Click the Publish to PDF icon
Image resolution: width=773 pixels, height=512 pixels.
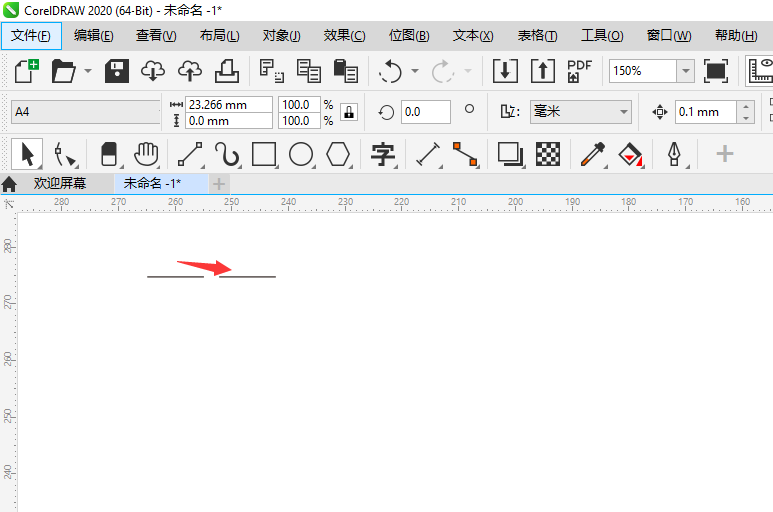(579, 71)
